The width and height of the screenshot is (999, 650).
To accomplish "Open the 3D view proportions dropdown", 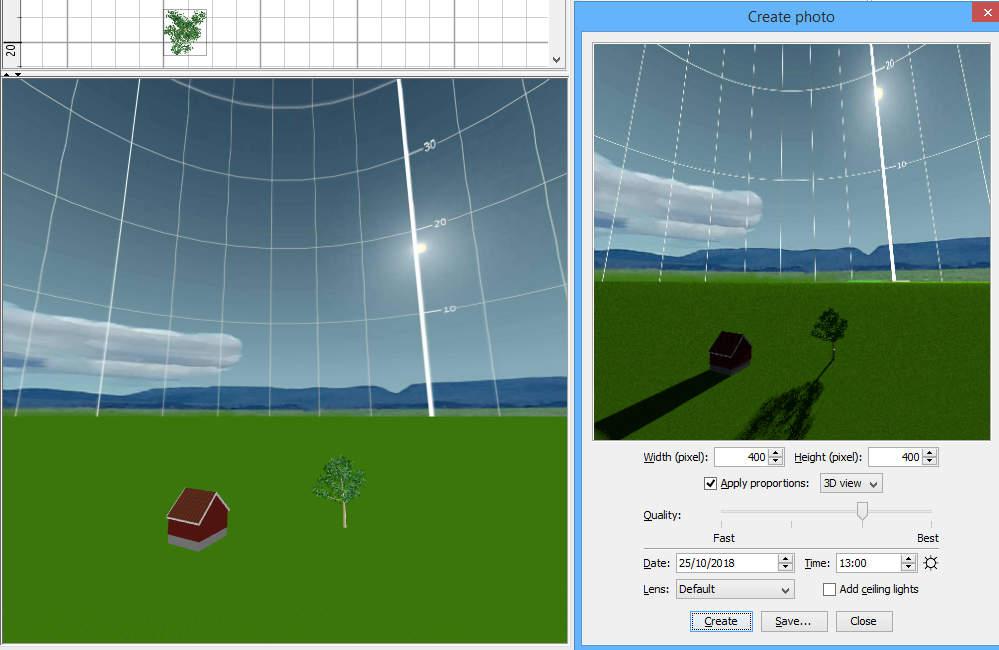I will tap(851, 483).
